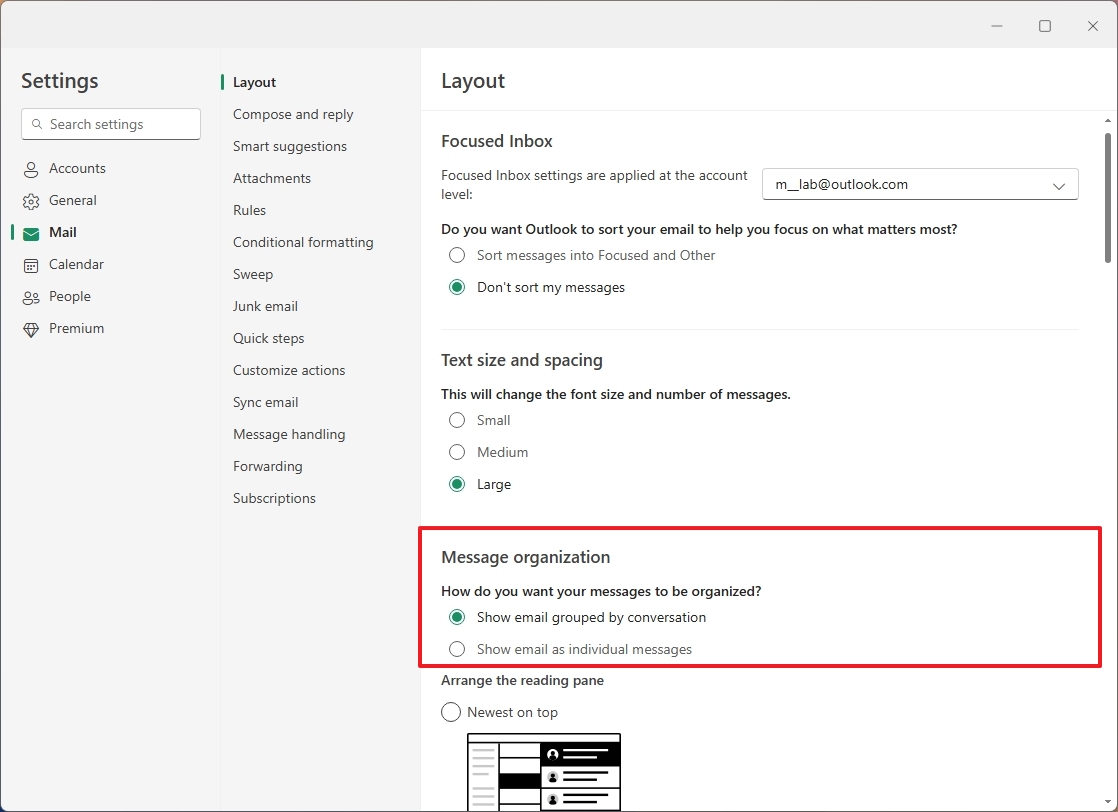Click the Text size and spacing heading
1118x812 pixels.
[522, 361]
